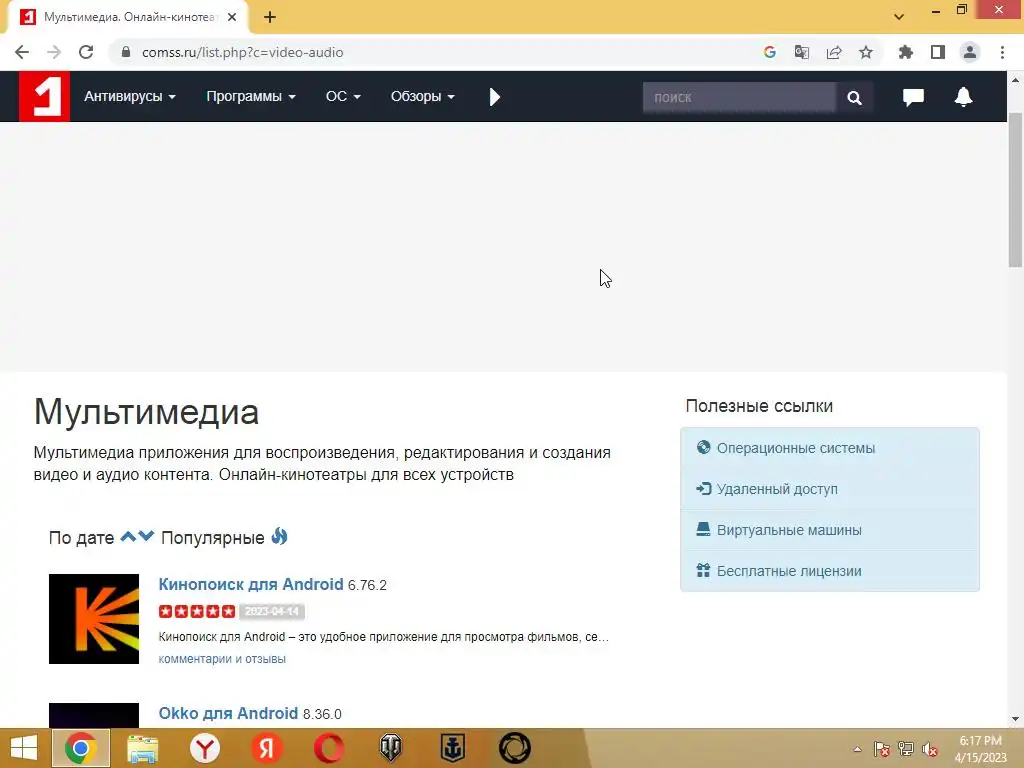
Task: Click the page vertical scrollbar thumb
Action: [x=1015, y=189]
